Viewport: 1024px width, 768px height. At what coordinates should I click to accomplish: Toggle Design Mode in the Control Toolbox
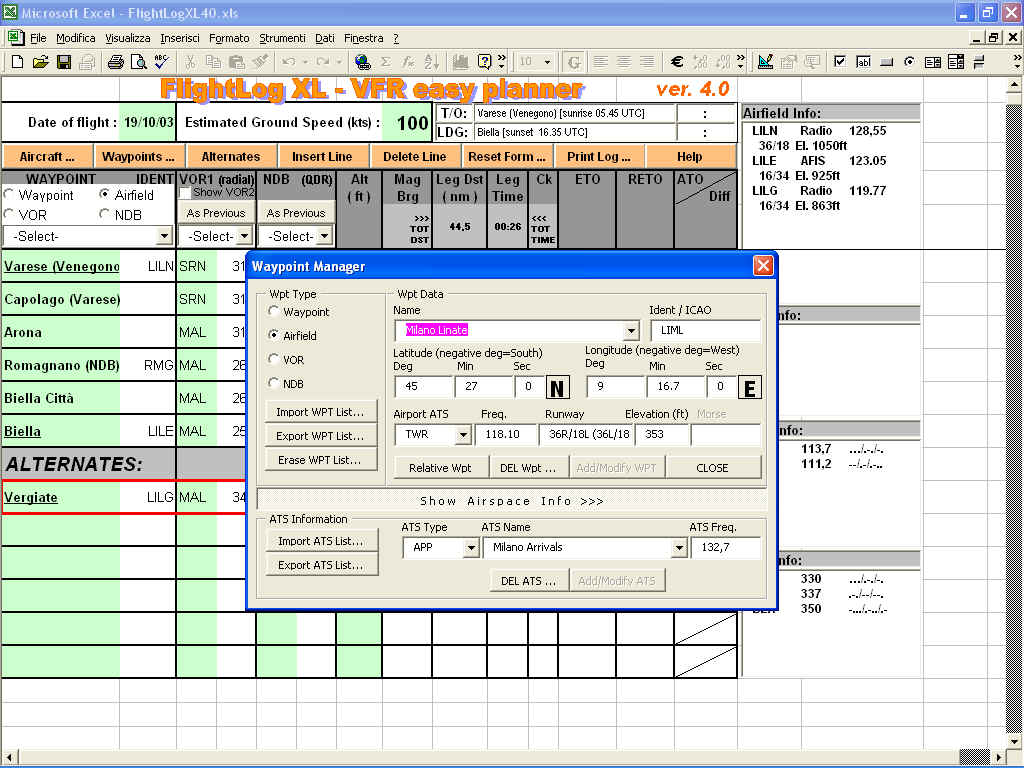point(765,62)
